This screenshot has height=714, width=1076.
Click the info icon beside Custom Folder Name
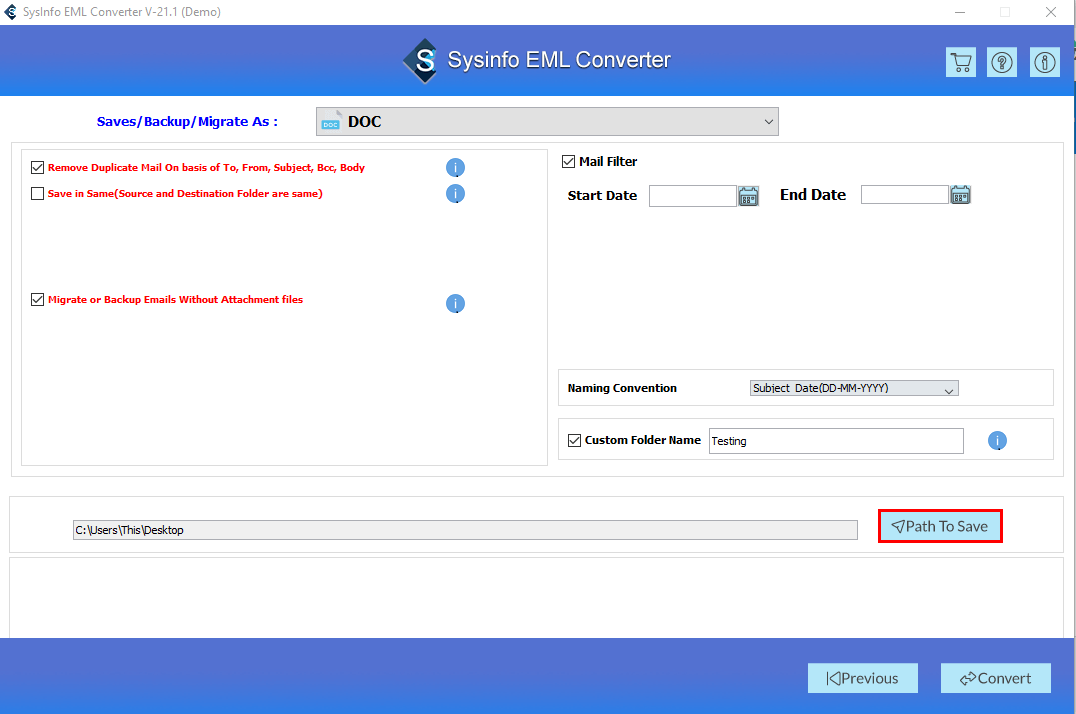(x=997, y=440)
